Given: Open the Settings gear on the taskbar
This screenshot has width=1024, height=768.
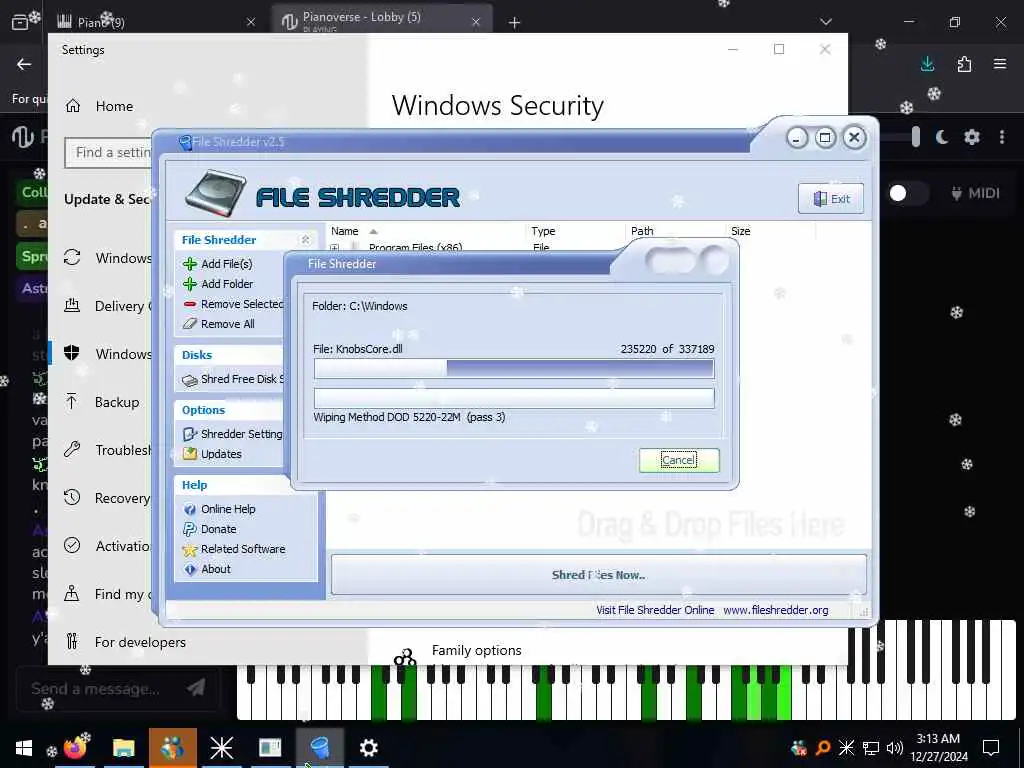Looking at the screenshot, I should [369, 748].
